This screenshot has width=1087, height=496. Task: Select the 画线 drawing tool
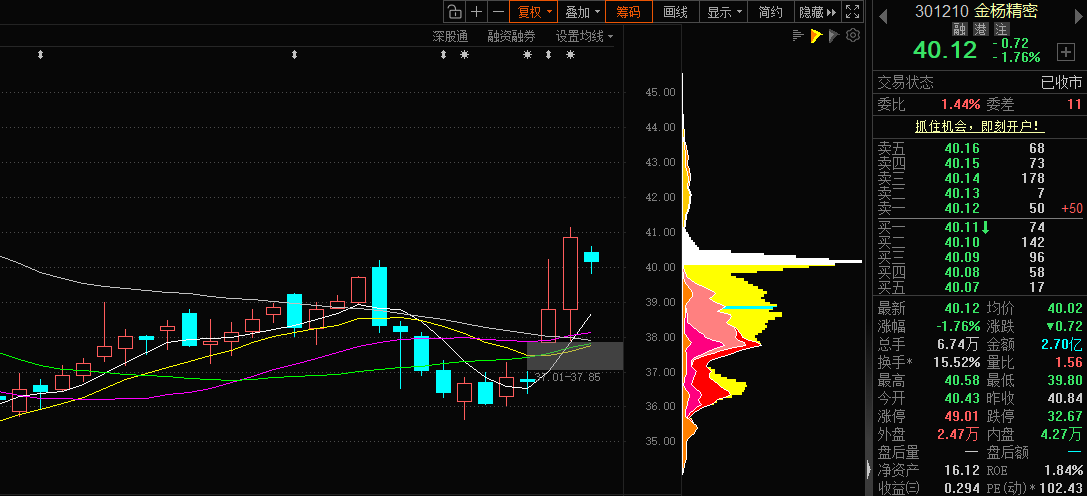(675, 12)
